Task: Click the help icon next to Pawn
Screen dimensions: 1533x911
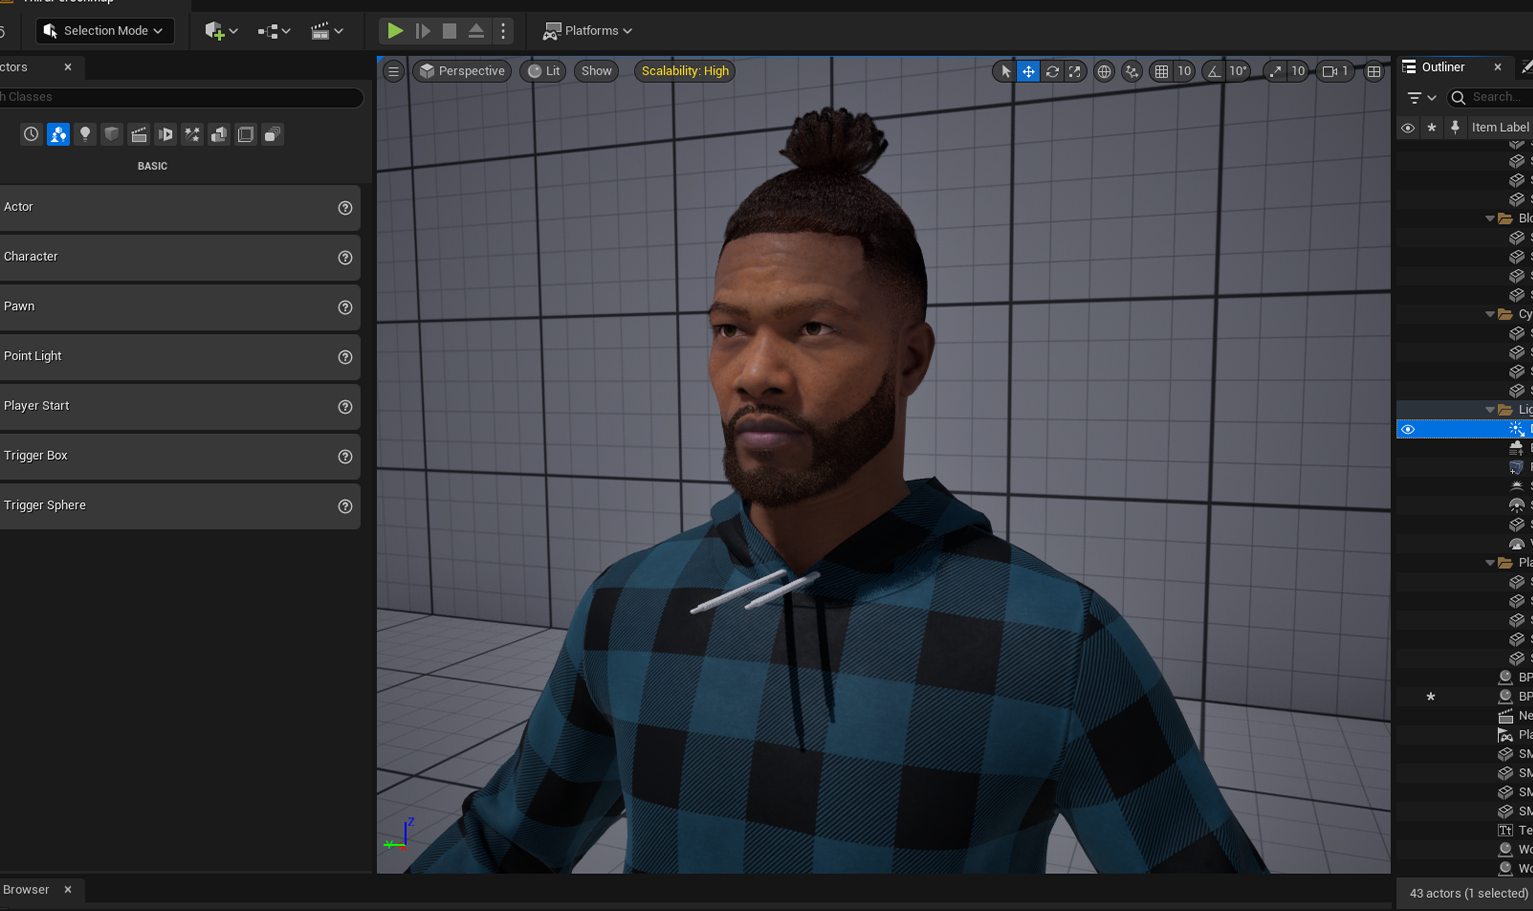Action: click(345, 307)
